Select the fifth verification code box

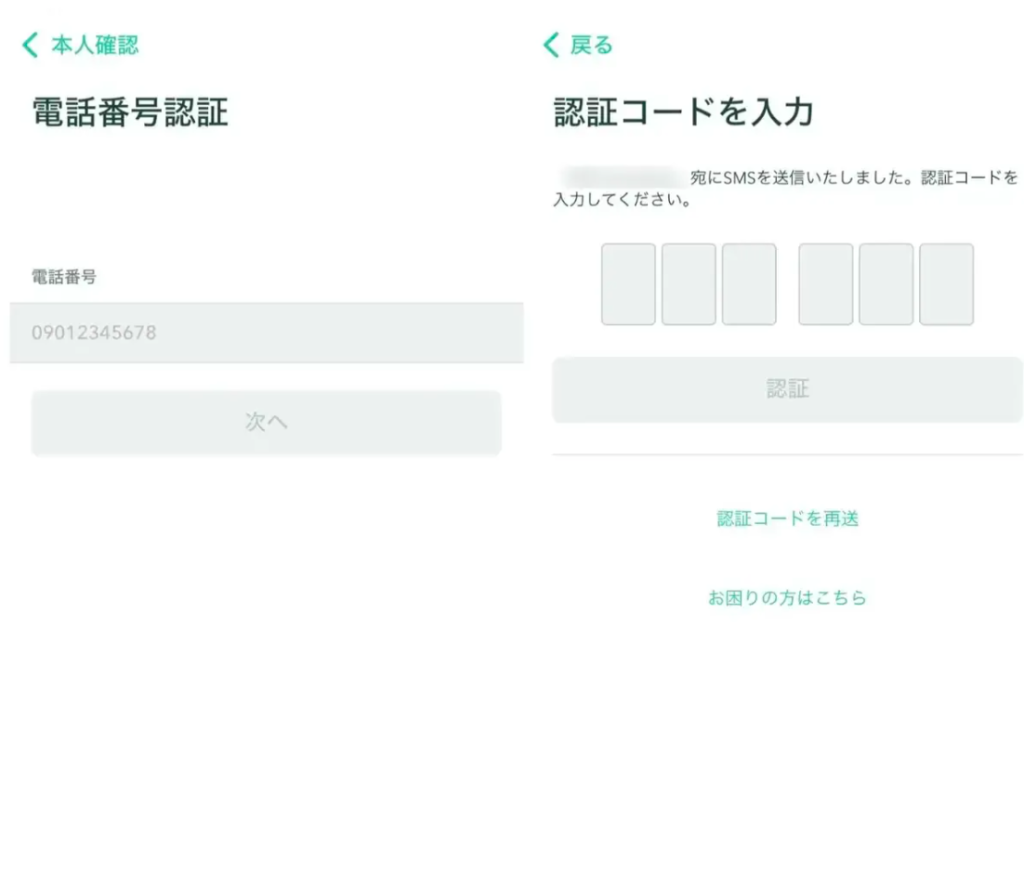pos(886,284)
